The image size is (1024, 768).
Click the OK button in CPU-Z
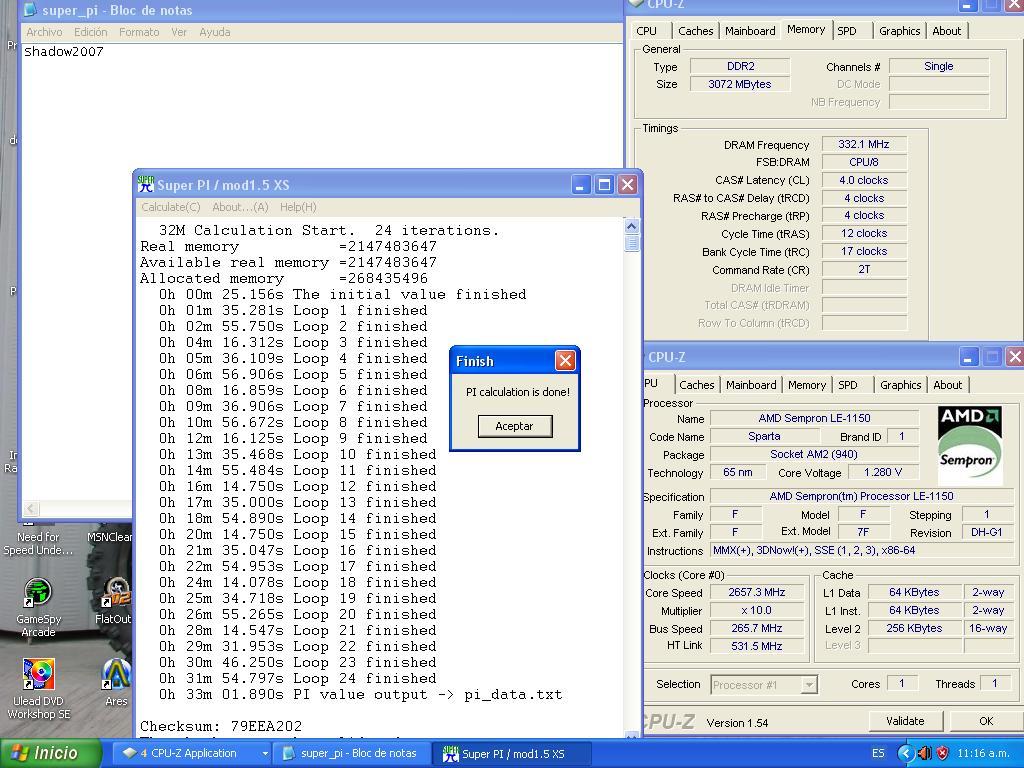pyautogui.click(x=986, y=721)
